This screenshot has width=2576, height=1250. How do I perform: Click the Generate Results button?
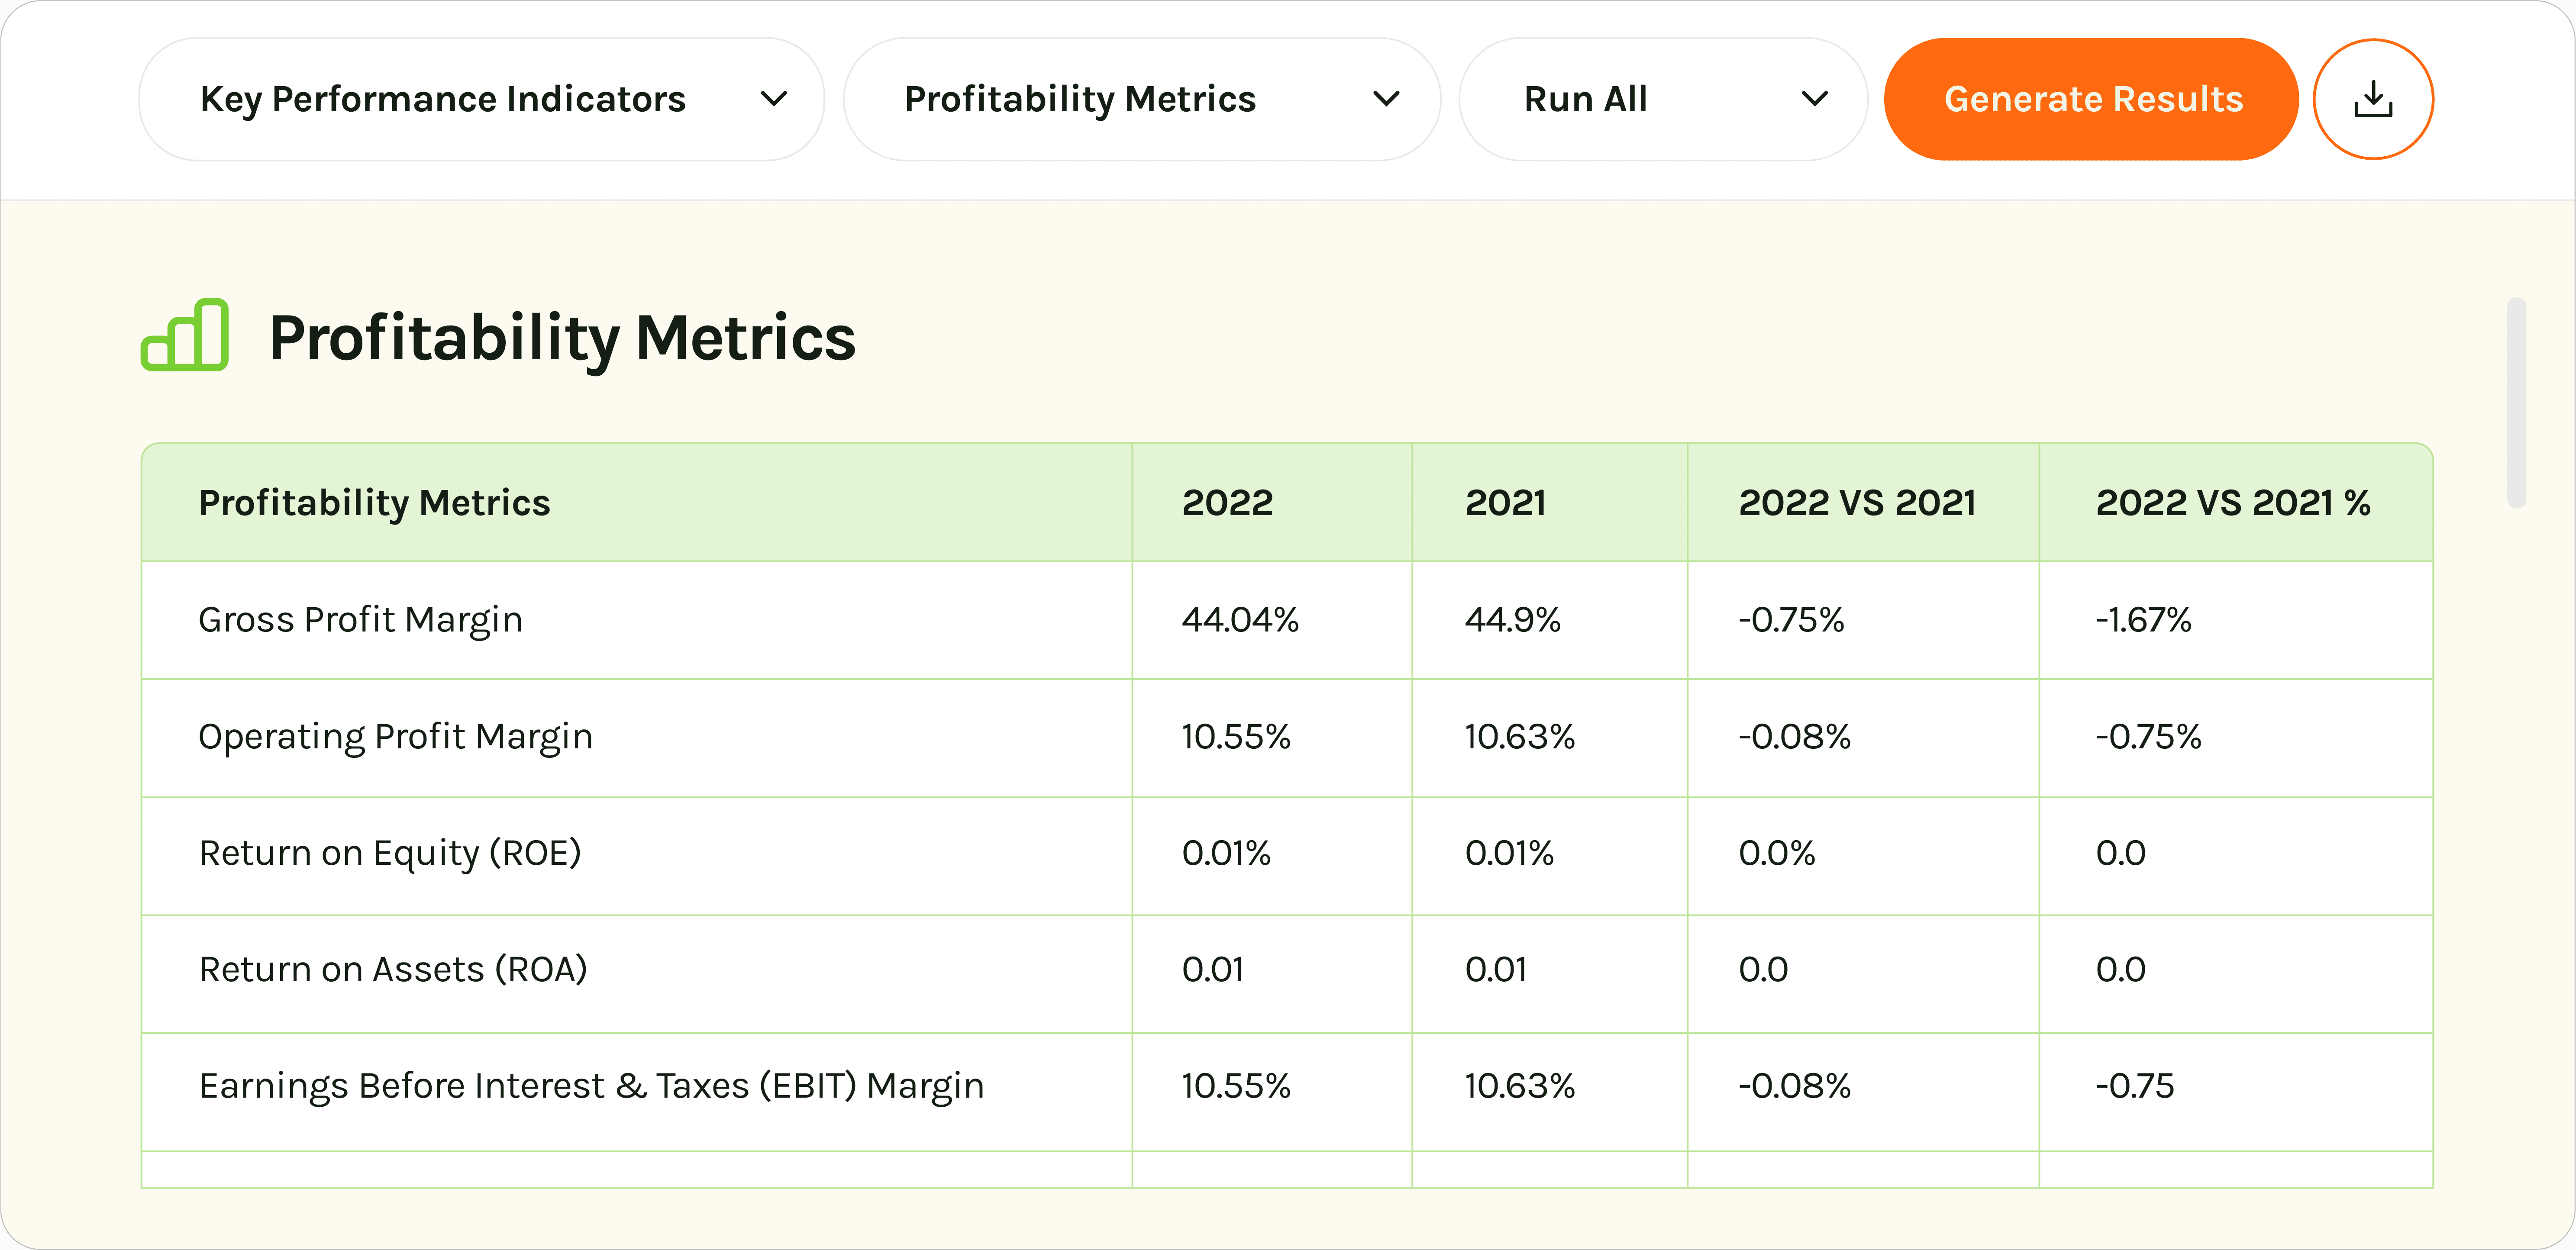click(x=2091, y=99)
